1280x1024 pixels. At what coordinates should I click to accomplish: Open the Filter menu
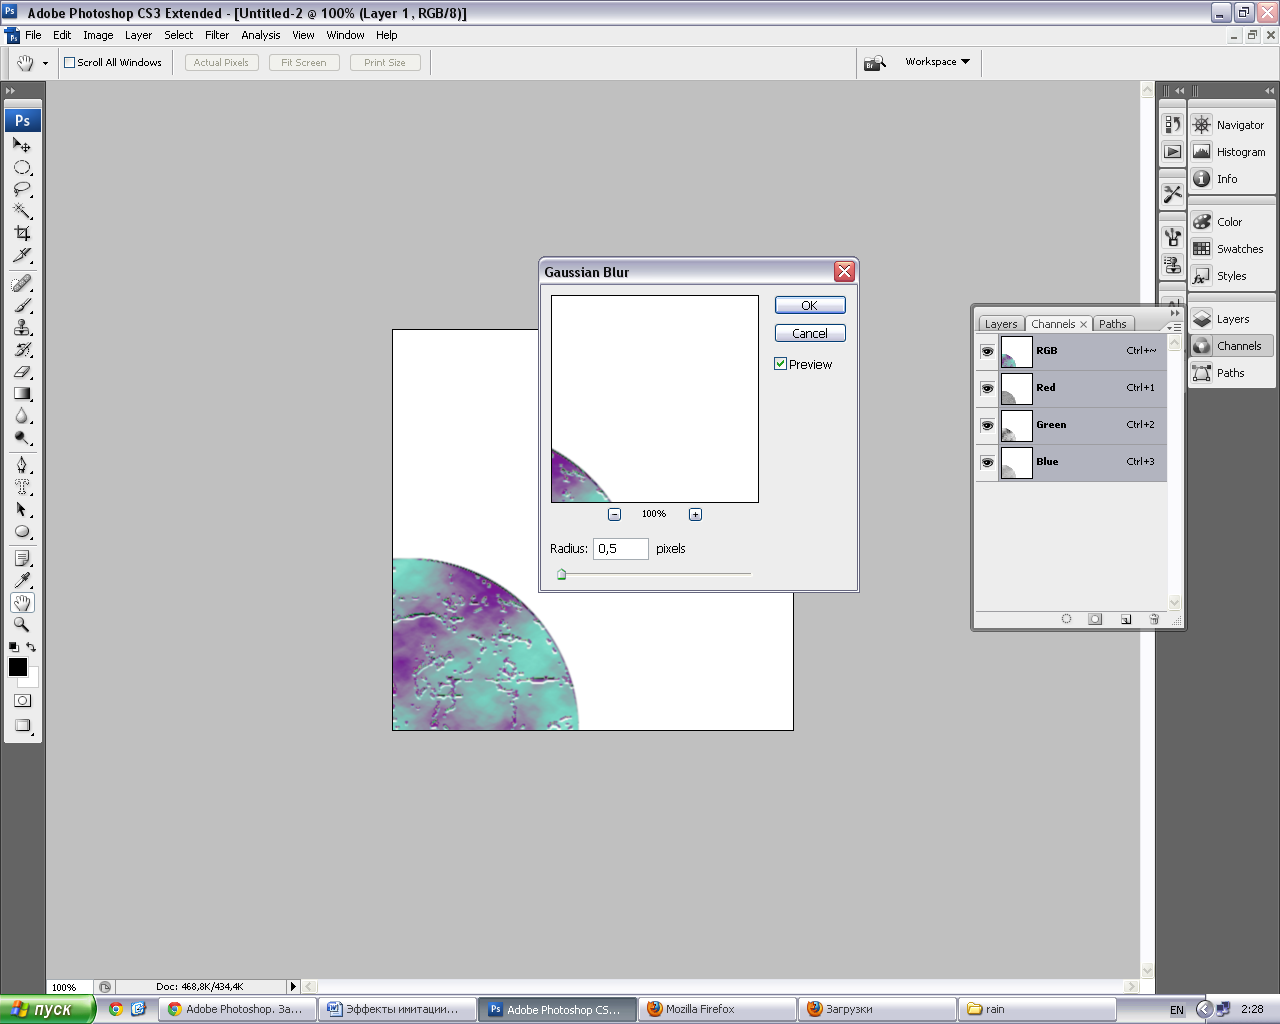coord(217,35)
